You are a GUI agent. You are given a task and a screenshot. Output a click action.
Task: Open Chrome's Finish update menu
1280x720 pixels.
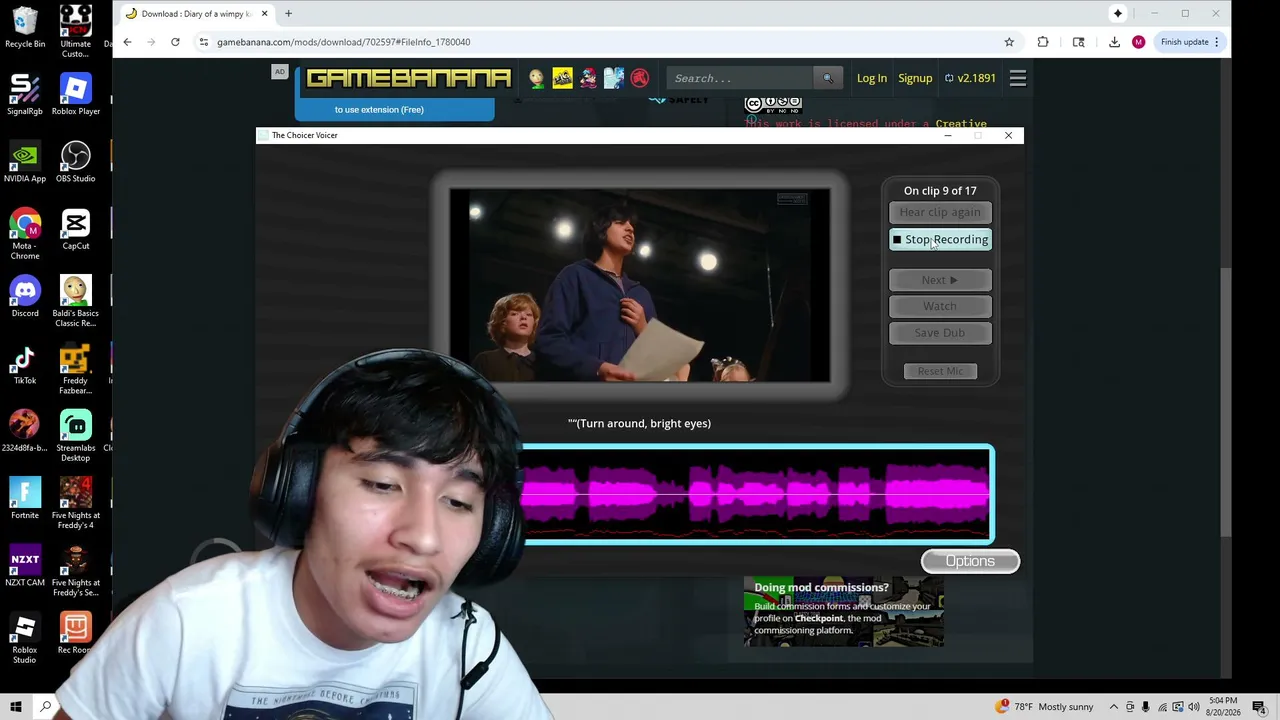1190,42
